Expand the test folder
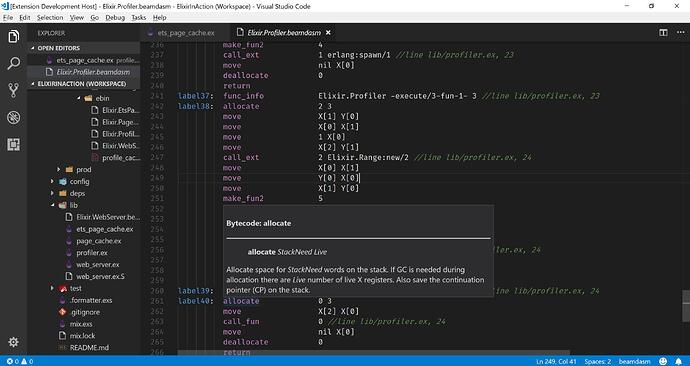 tap(76, 288)
